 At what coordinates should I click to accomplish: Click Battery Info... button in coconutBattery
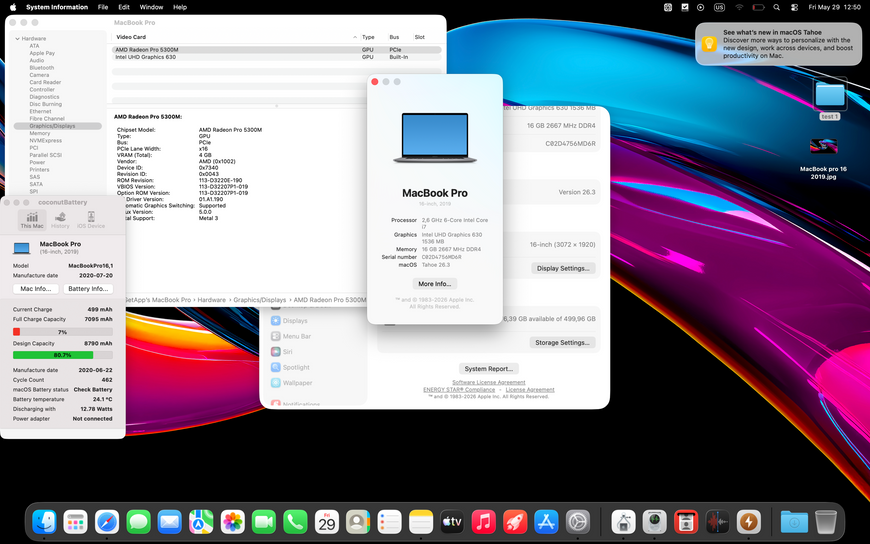[88, 289]
